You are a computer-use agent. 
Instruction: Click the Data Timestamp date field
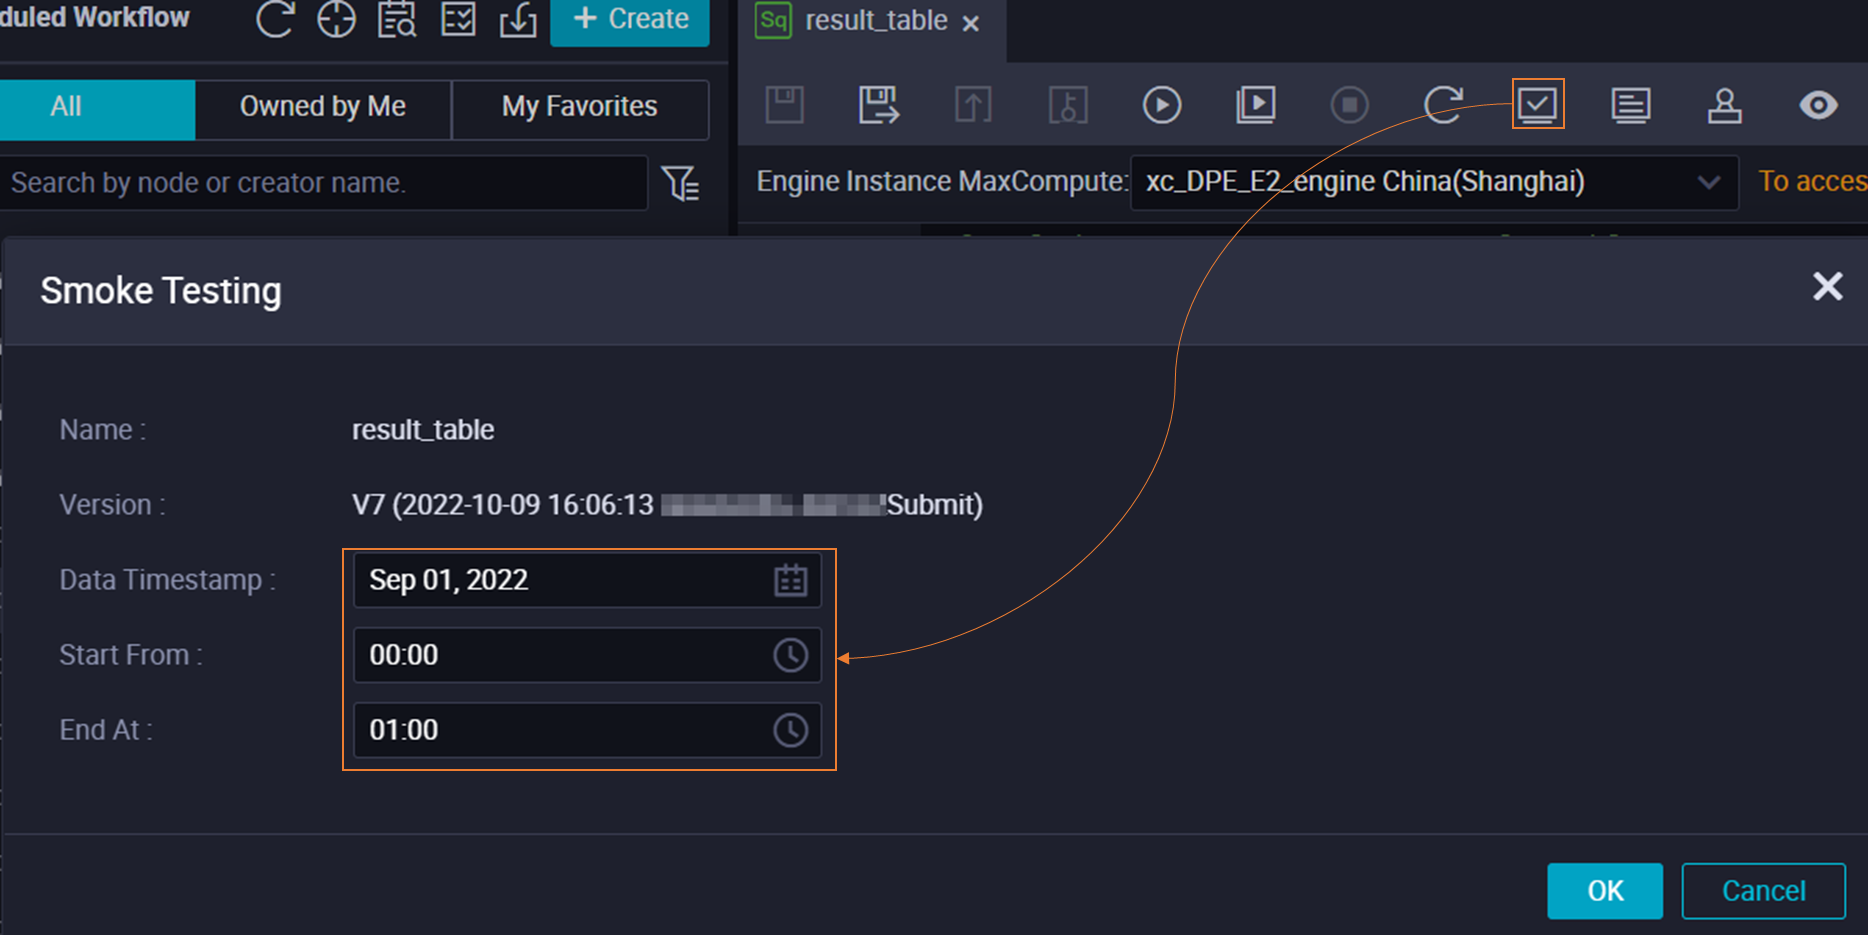pos(587,580)
